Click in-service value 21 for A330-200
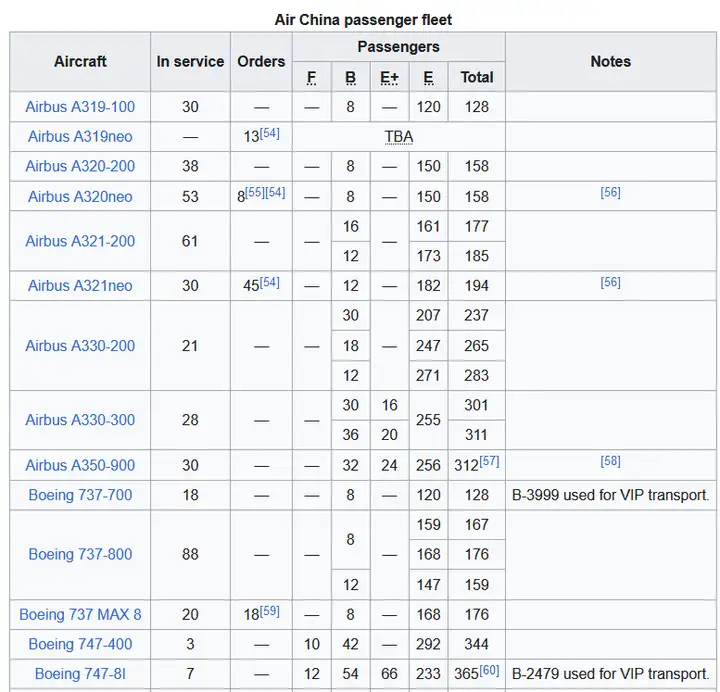This screenshot has height=692, width=720. 190,345
